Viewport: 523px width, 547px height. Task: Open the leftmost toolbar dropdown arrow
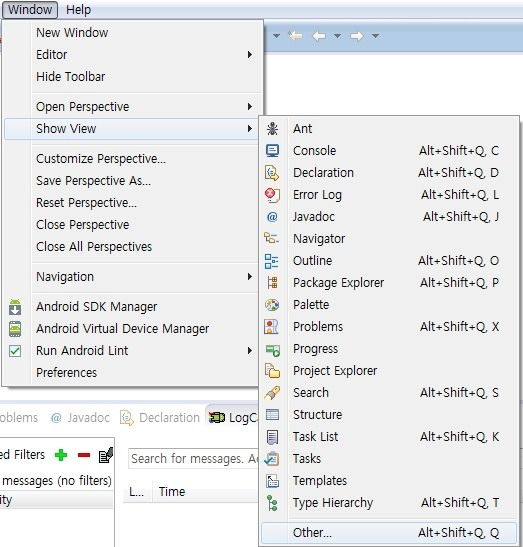point(276,36)
